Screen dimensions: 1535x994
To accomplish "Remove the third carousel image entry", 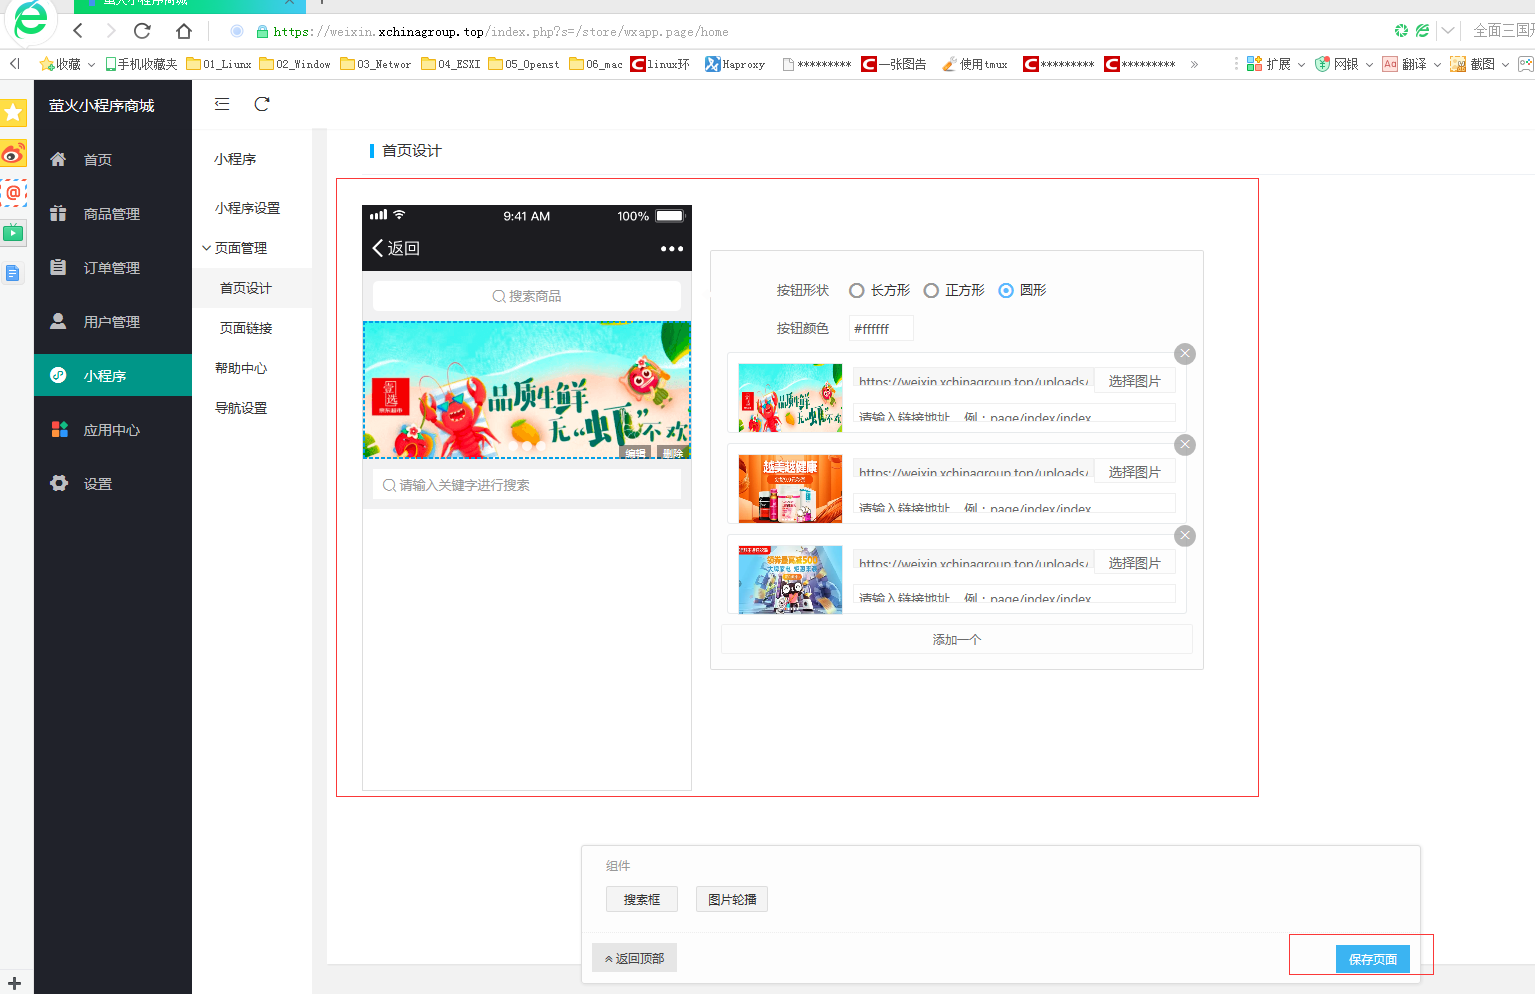I will click(x=1185, y=536).
